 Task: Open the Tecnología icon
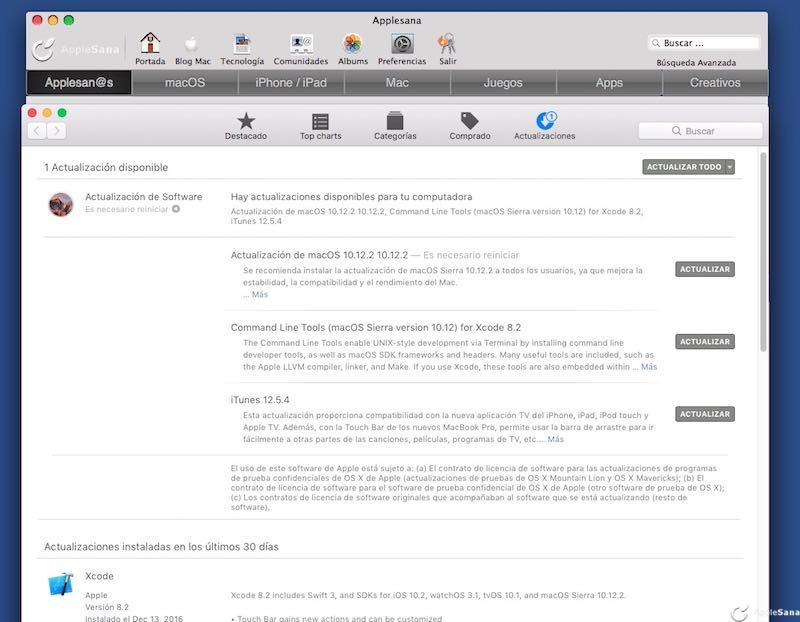242,44
